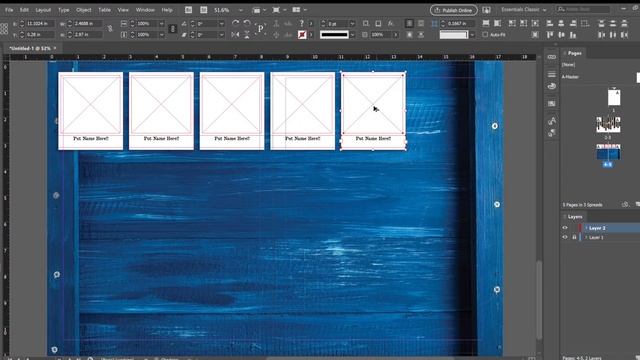The width and height of the screenshot is (640, 360).
Task: Click the Publish Online button
Action: [x=453, y=10]
